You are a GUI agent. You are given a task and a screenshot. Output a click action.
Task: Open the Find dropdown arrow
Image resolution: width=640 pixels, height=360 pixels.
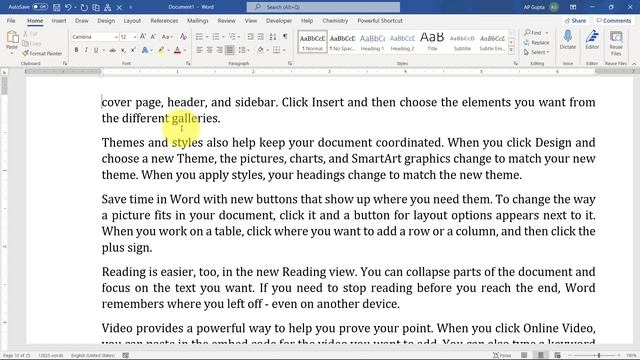547,33
